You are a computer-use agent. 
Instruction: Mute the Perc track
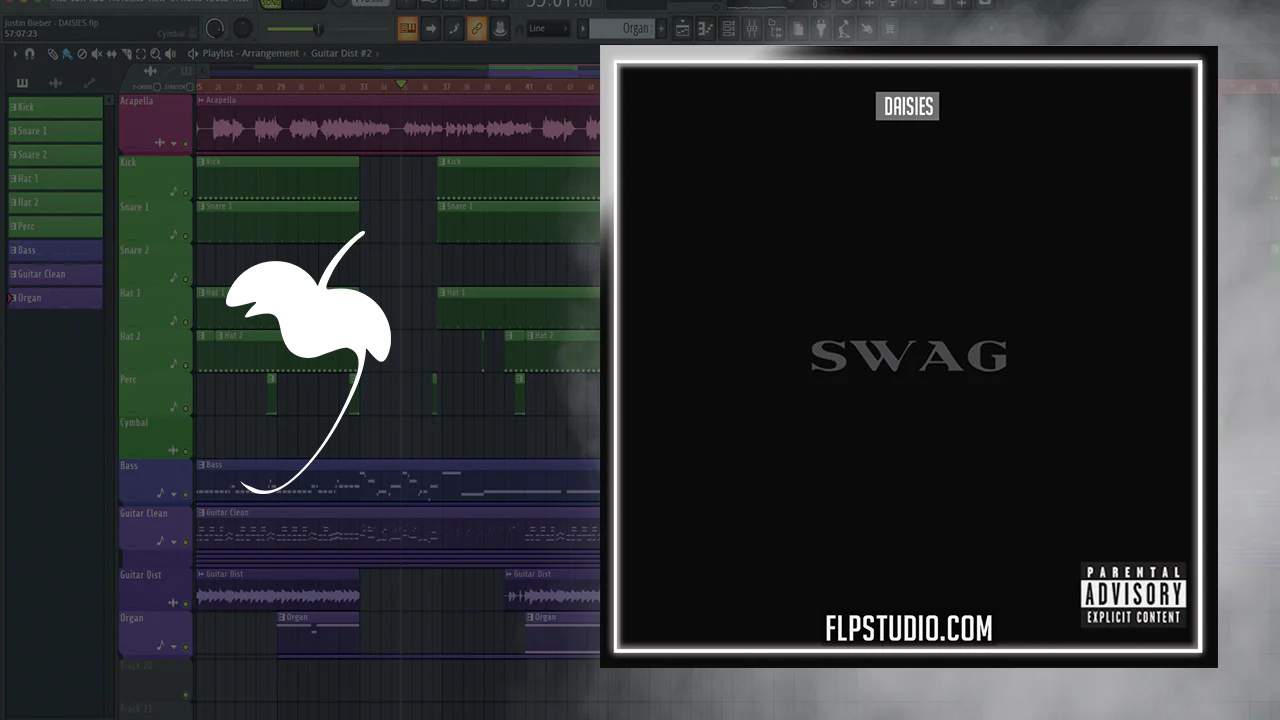click(x=185, y=408)
